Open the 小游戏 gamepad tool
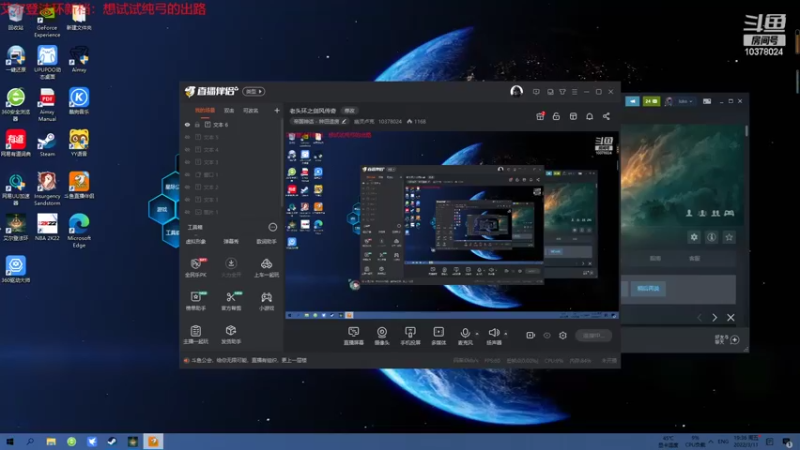Image resolution: width=800 pixels, height=450 pixels. click(266, 297)
